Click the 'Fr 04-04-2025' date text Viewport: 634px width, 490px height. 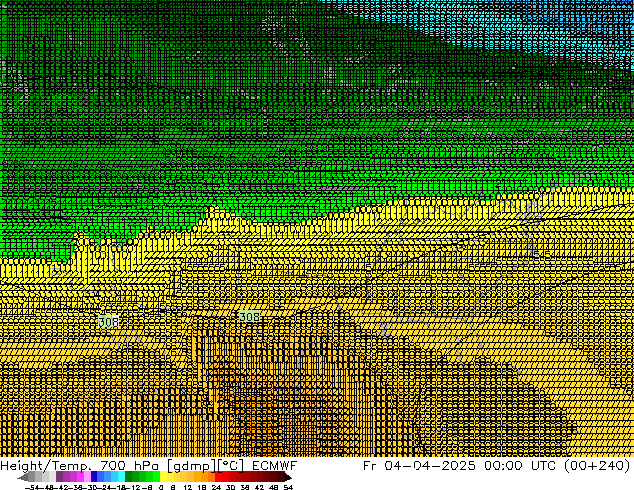[419, 466]
